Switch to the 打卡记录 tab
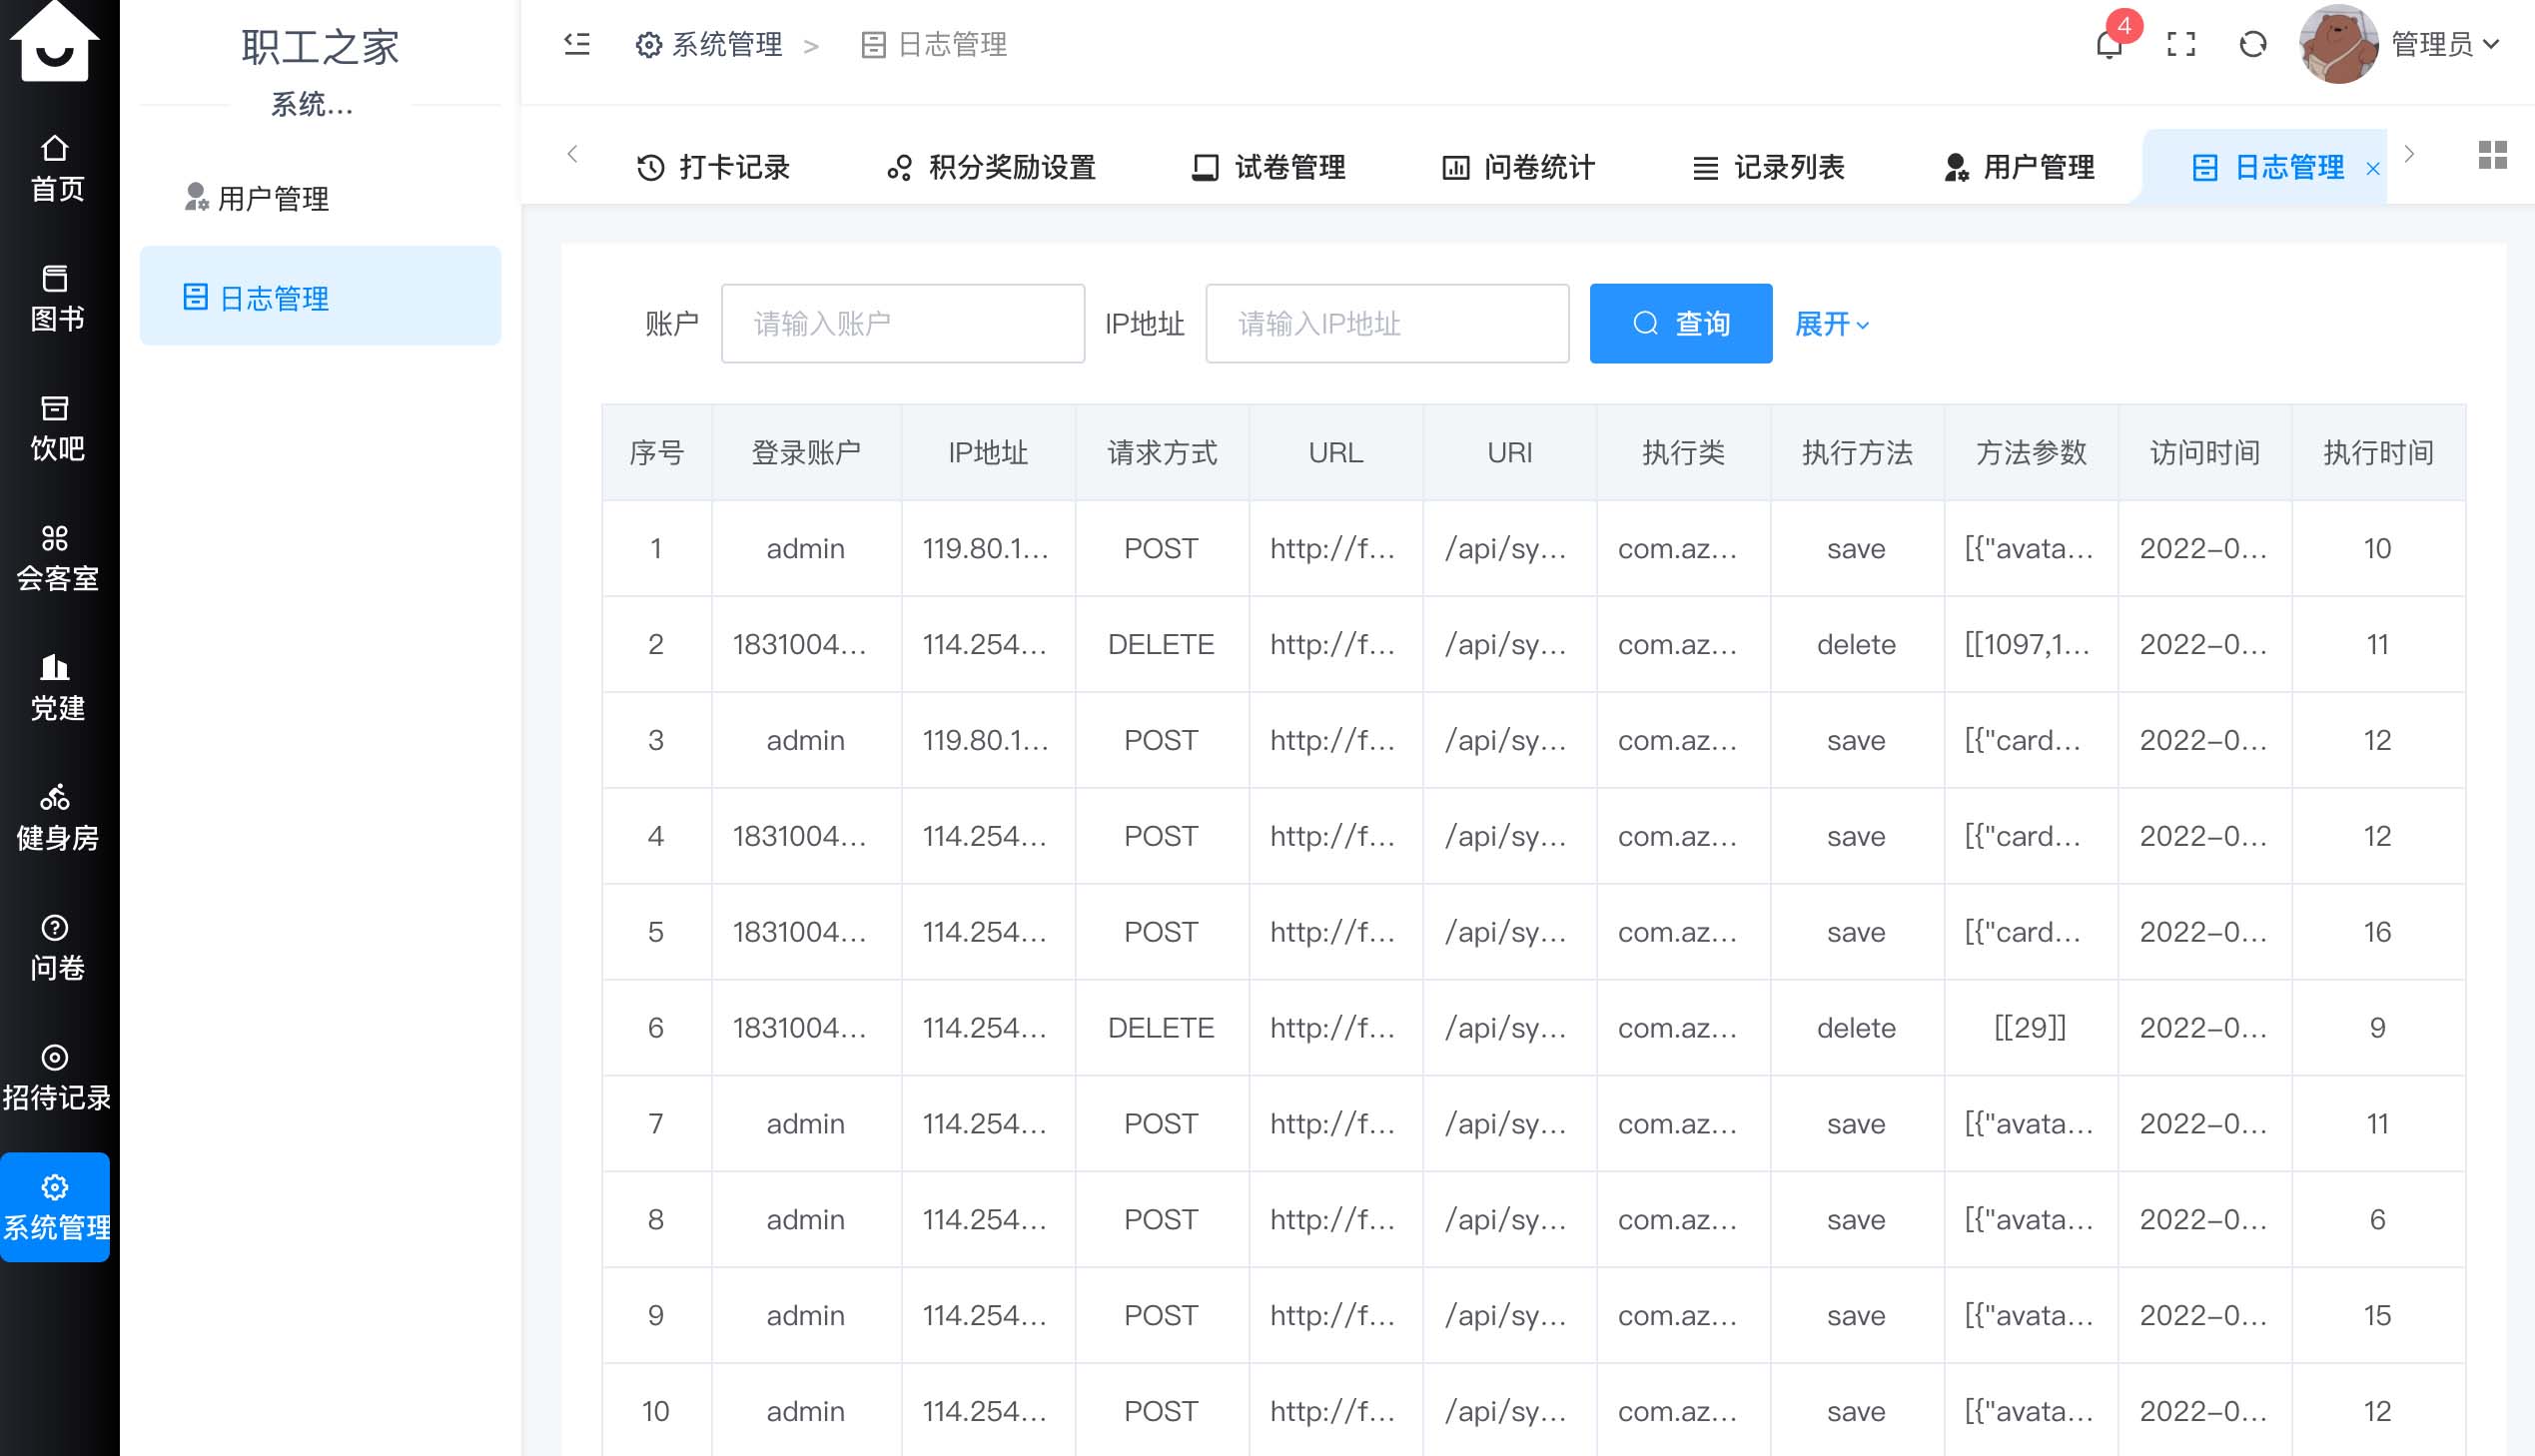 [x=713, y=167]
